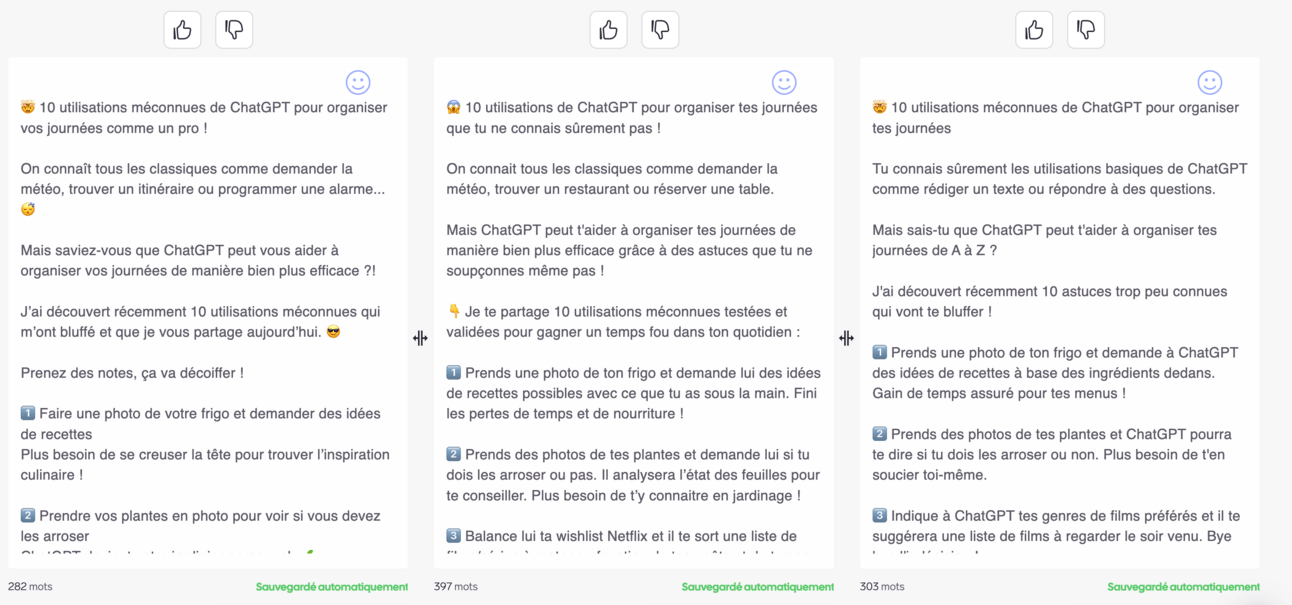The width and height of the screenshot is (1292, 605).
Task: Like the left draft with thumbs up
Action: (x=182, y=30)
